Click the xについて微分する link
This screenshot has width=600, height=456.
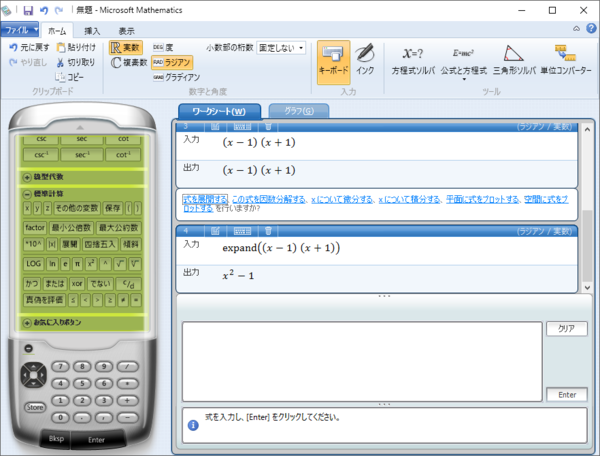pos(342,199)
